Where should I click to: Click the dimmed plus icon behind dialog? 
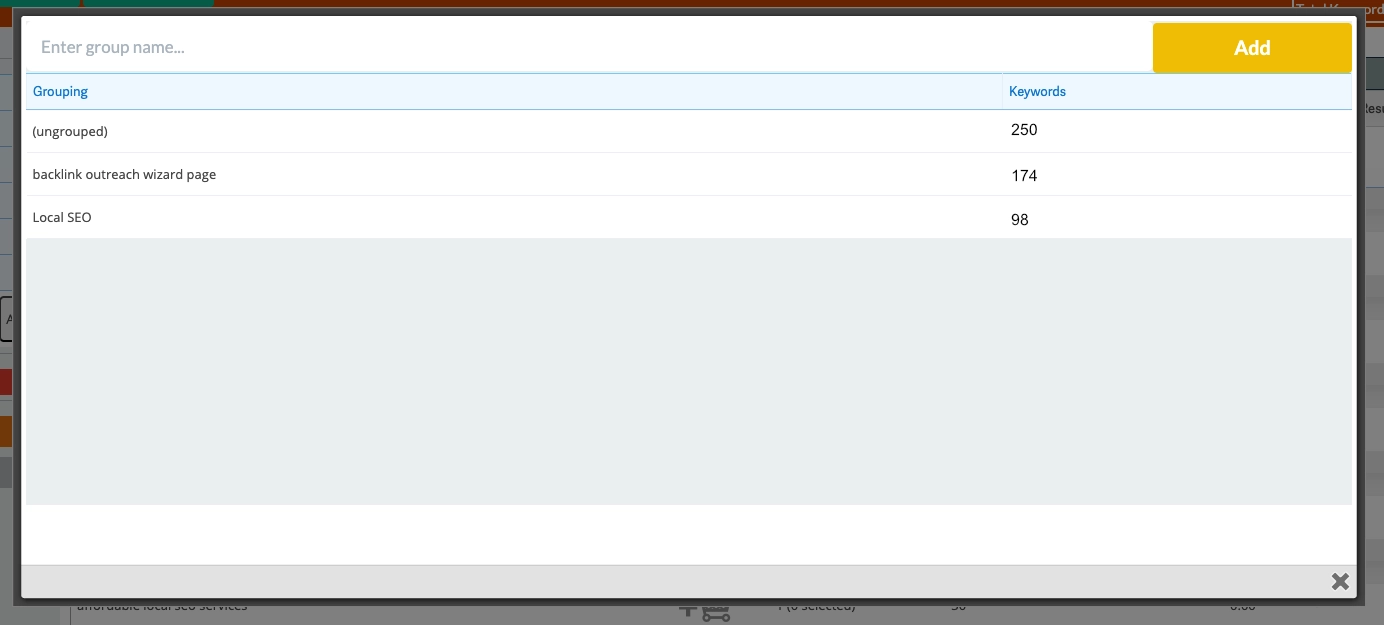tap(688, 608)
